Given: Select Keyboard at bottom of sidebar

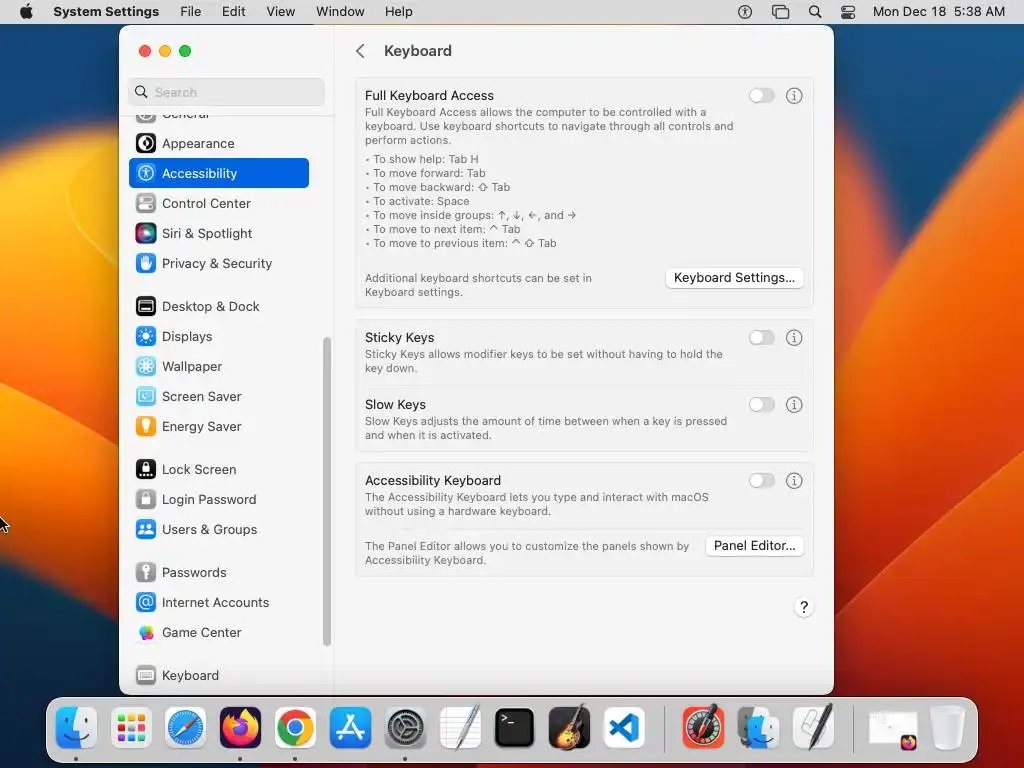Looking at the screenshot, I should pos(219,675).
